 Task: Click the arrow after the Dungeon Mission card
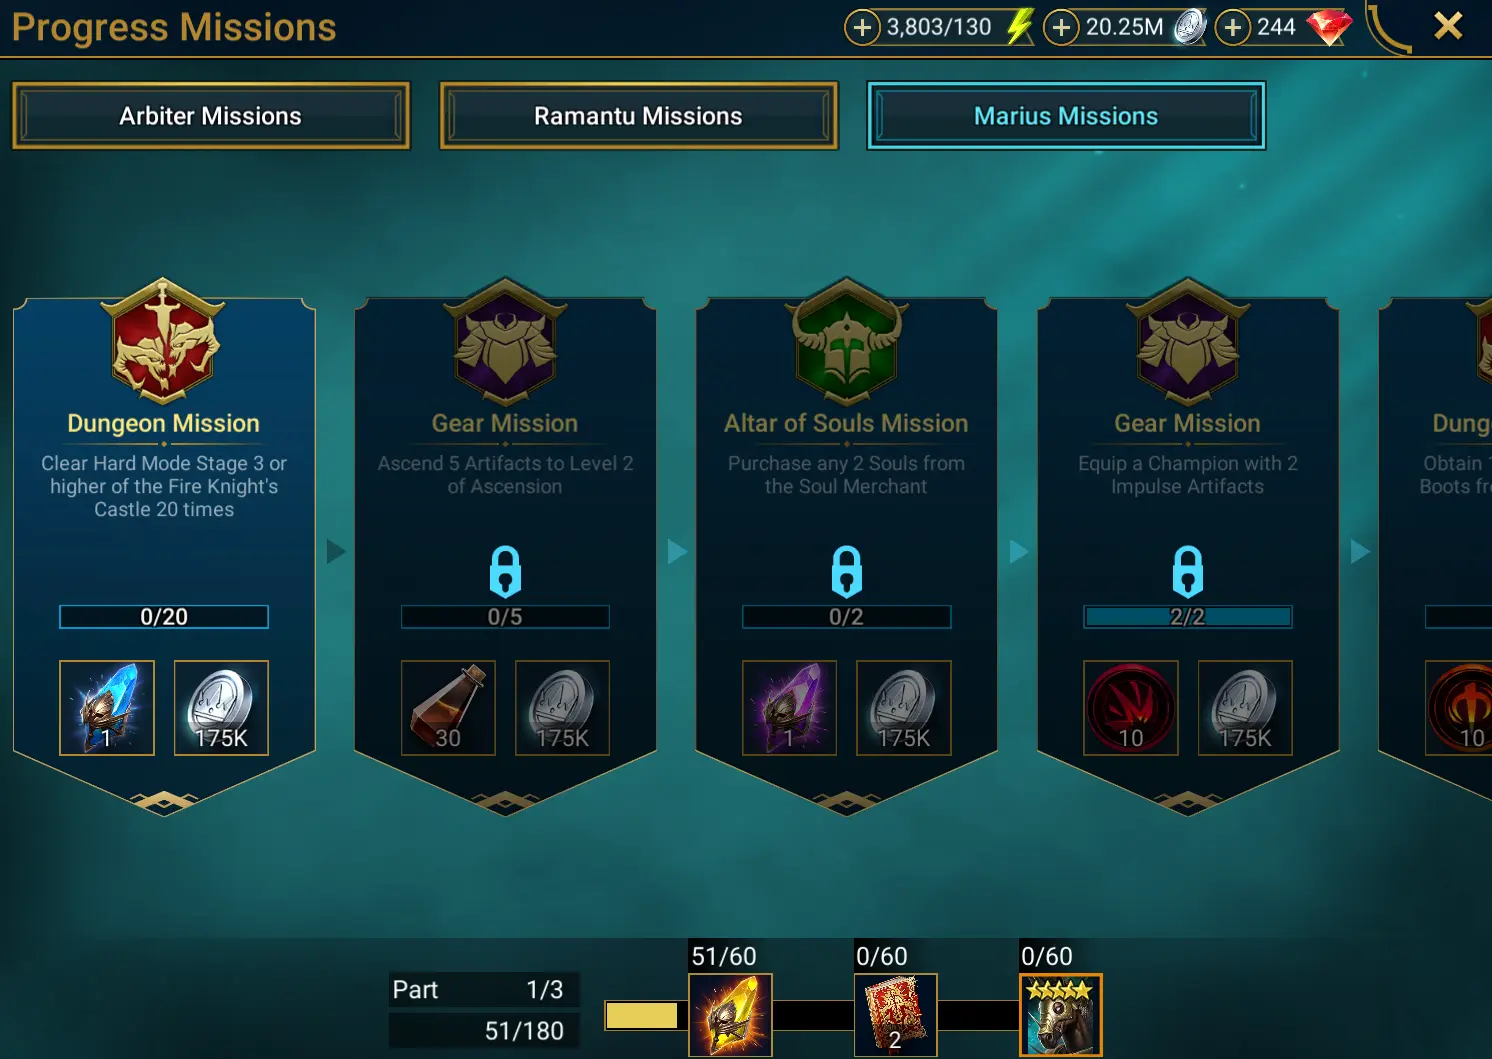point(336,551)
